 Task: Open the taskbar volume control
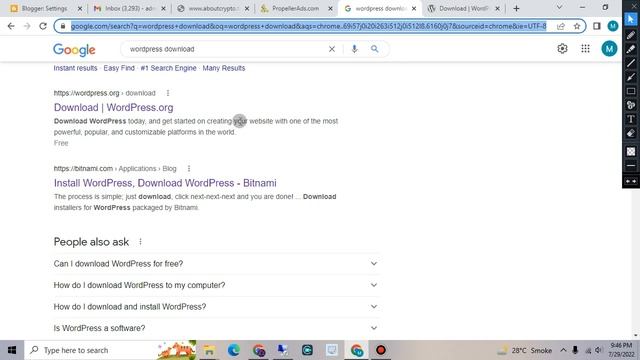click(x=599, y=350)
